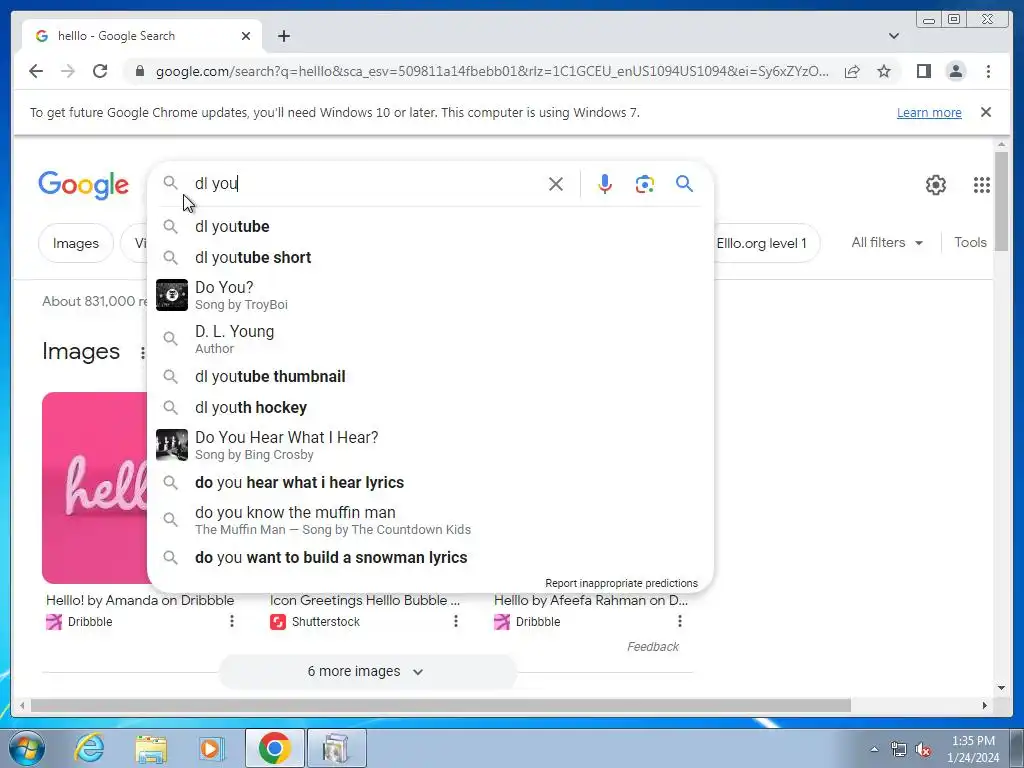Image resolution: width=1024 pixels, height=768 pixels.
Task: Choose 'Do You?' song by TroyBoi
Action: point(430,295)
